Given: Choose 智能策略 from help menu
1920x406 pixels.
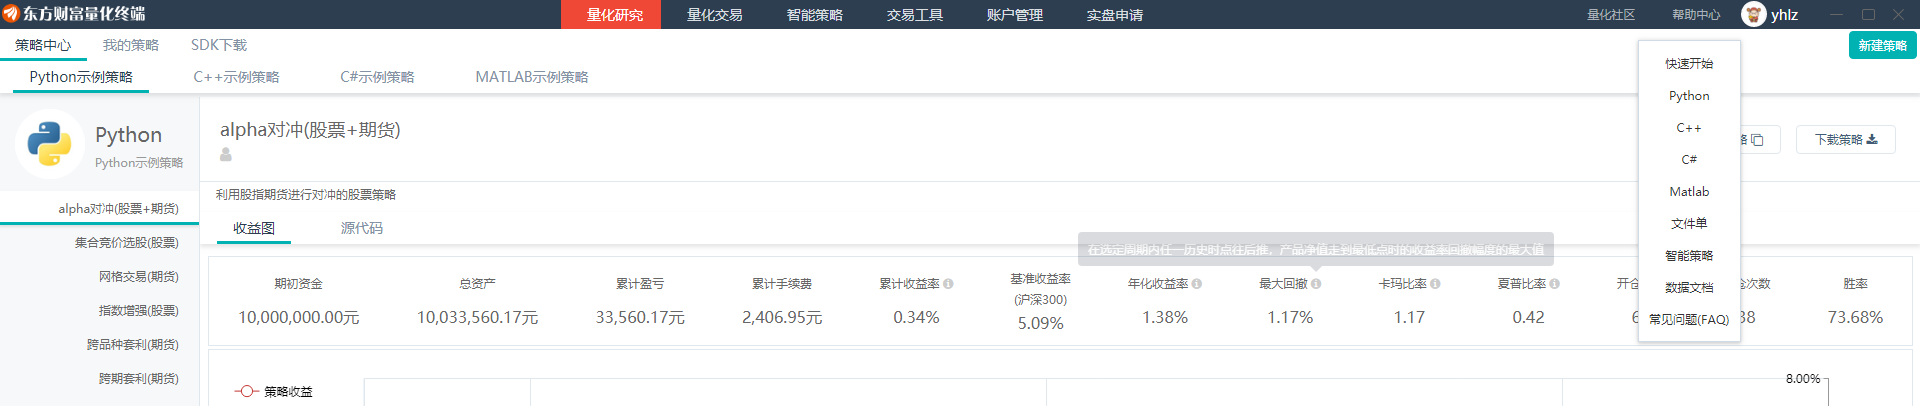Looking at the screenshot, I should [x=1689, y=255].
